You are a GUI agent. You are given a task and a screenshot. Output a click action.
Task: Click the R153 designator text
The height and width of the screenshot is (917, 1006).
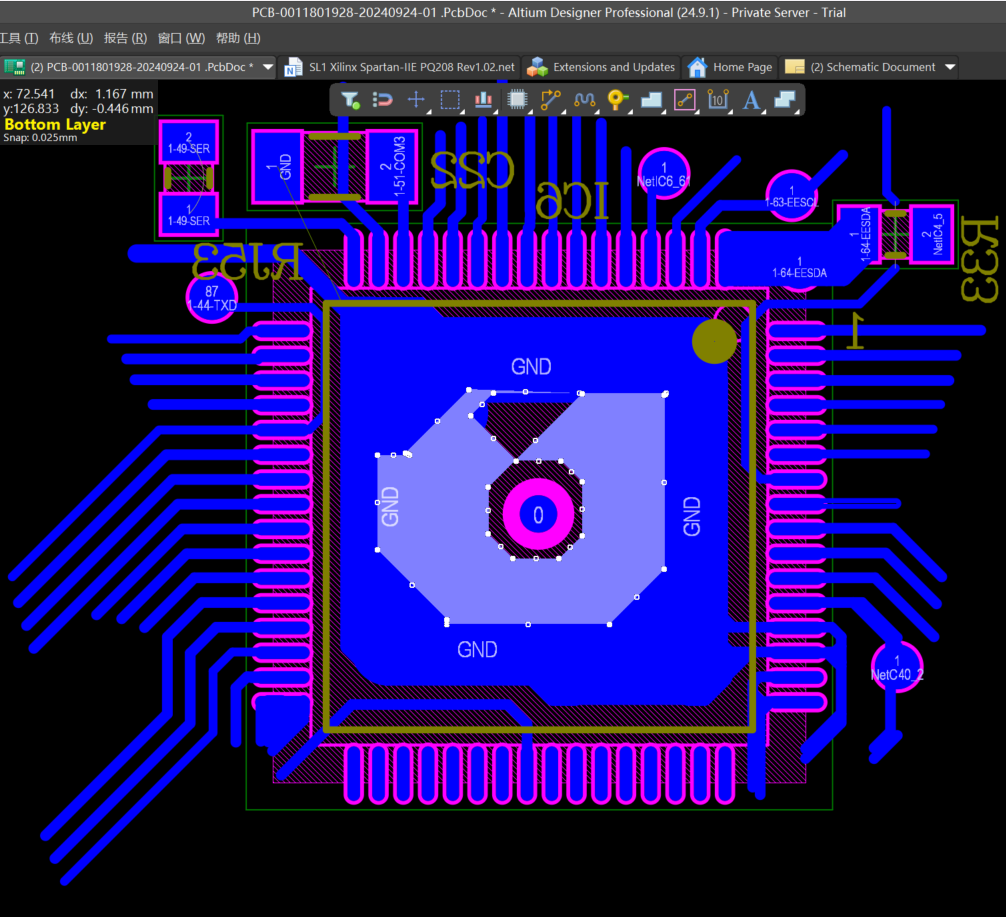[247, 262]
